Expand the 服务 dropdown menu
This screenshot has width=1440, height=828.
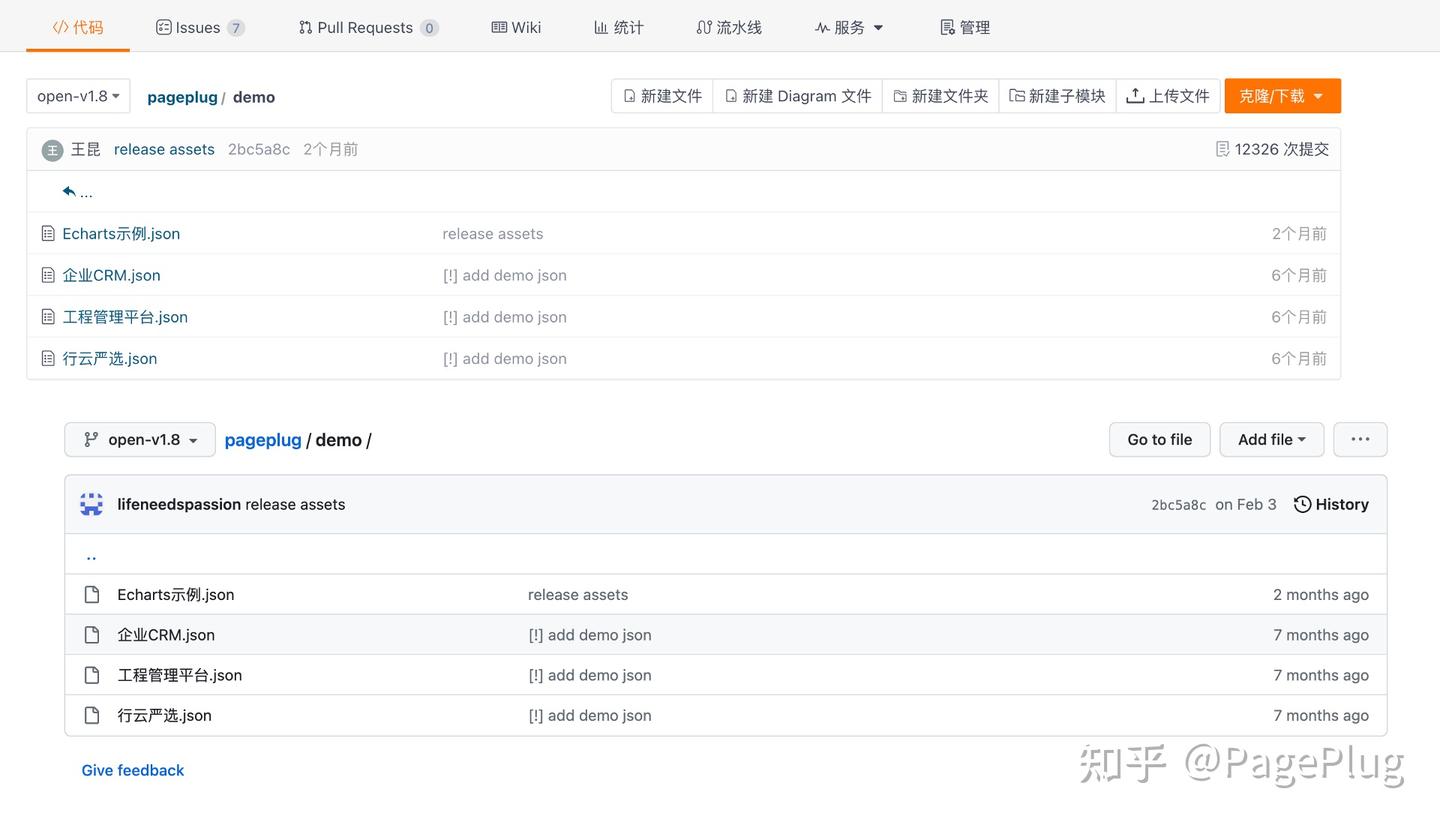849,27
